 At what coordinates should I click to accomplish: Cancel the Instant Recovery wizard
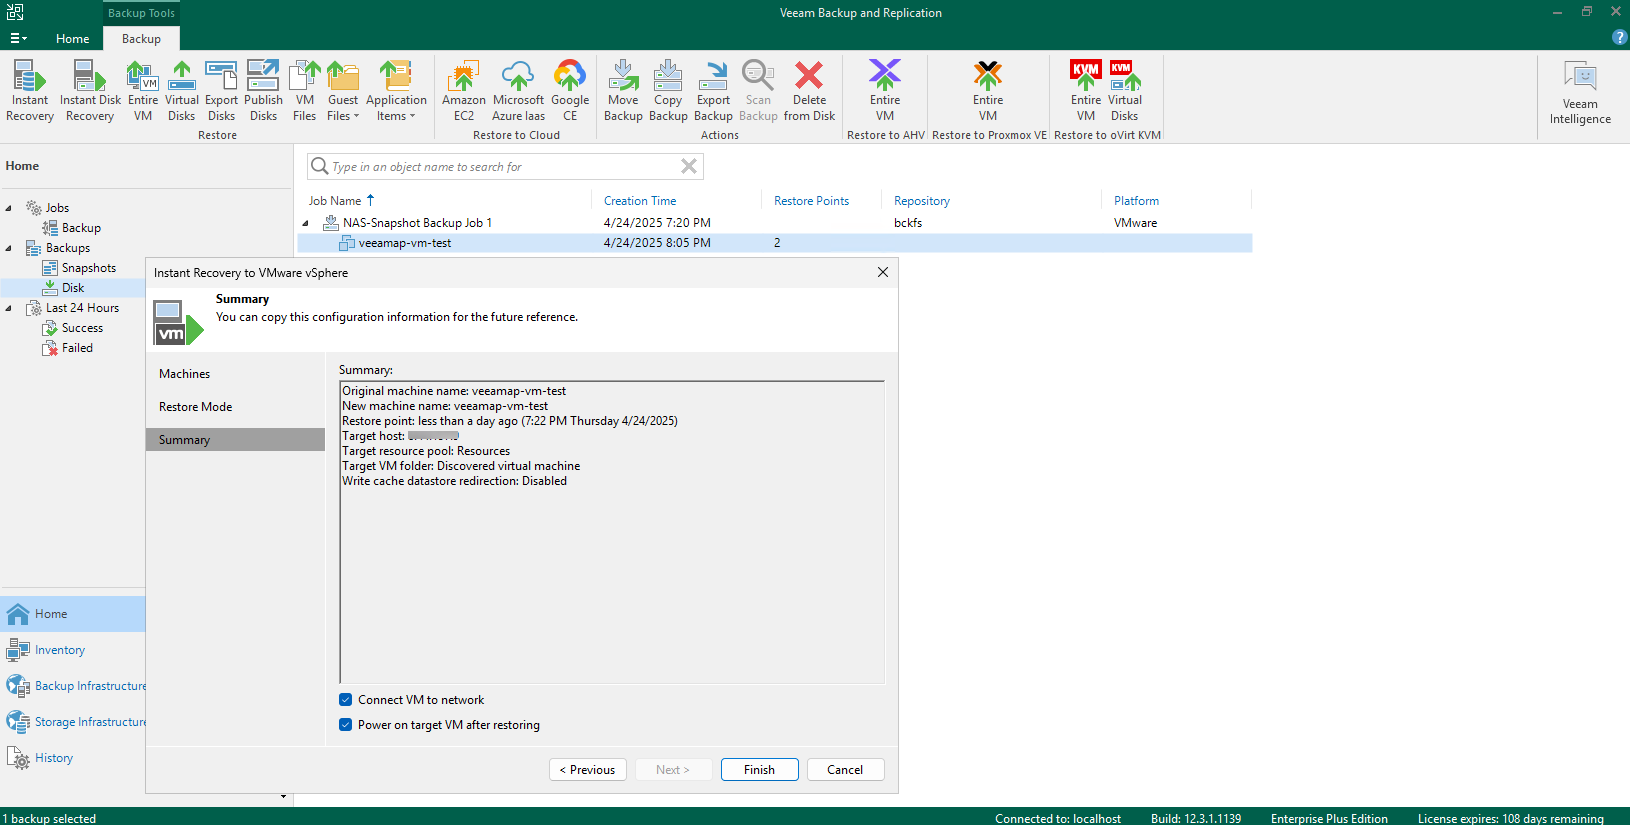pos(845,770)
